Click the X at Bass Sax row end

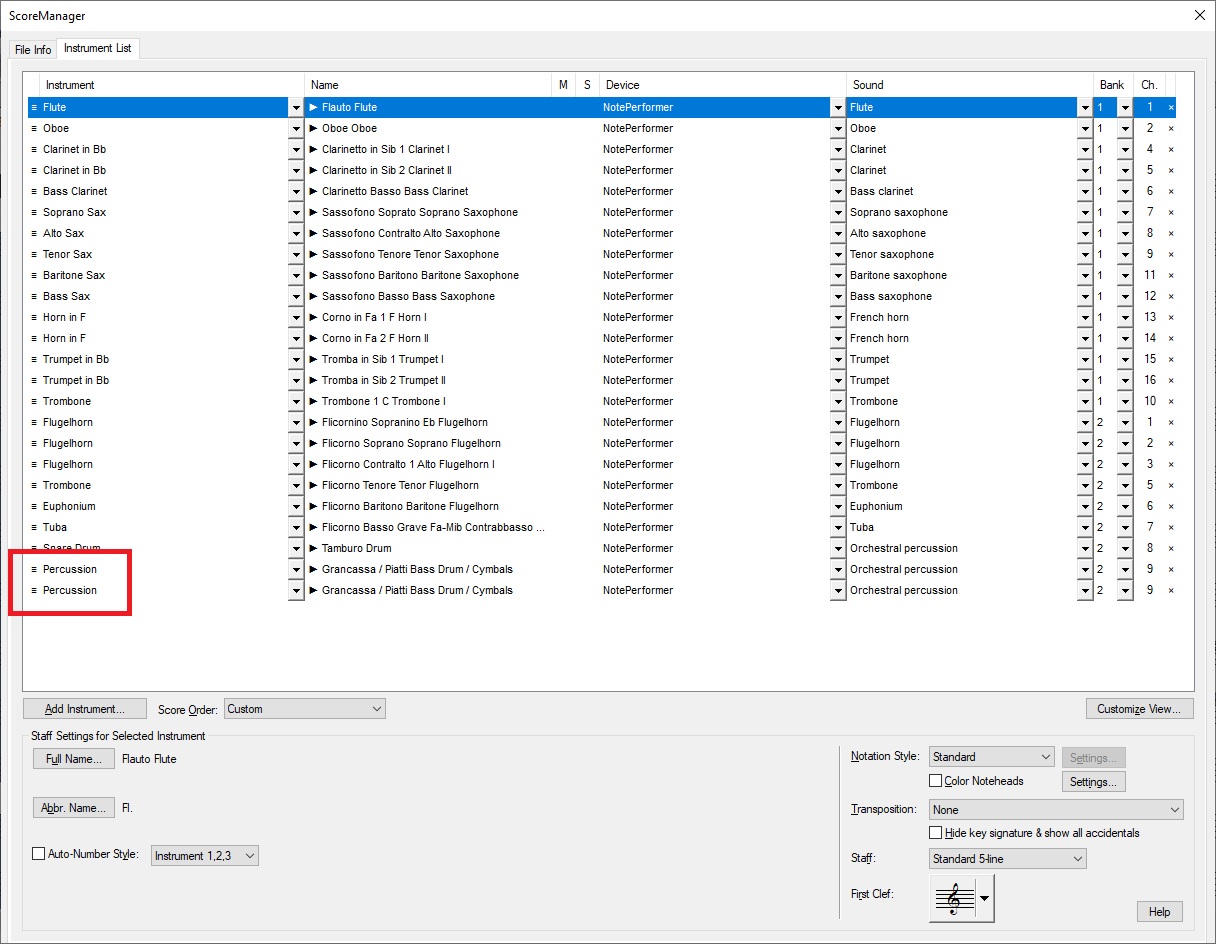tap(1171, 296)
